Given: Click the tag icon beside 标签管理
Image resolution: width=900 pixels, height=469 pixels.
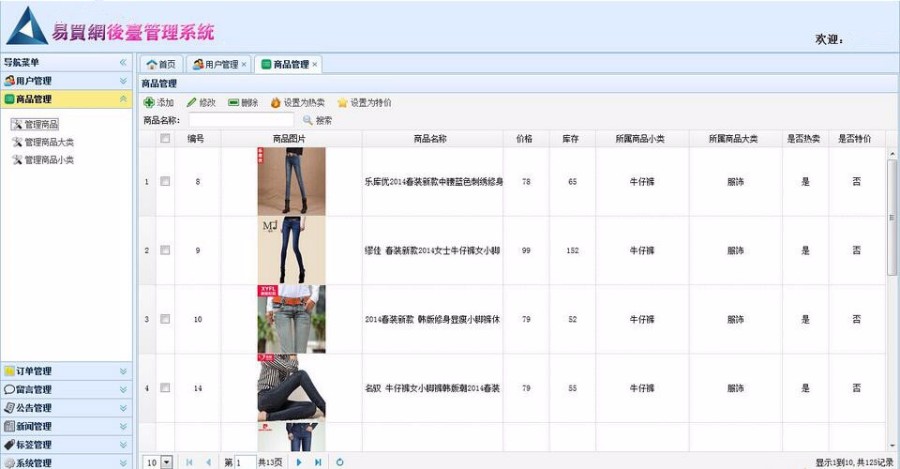Looking at the screenshot, I should point(9,444).
